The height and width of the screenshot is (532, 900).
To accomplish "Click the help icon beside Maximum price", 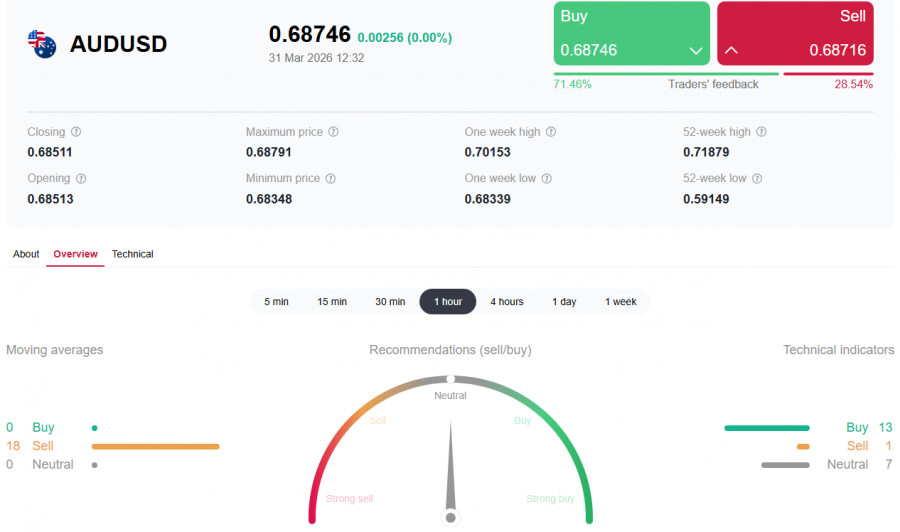I will click(333, 132).
